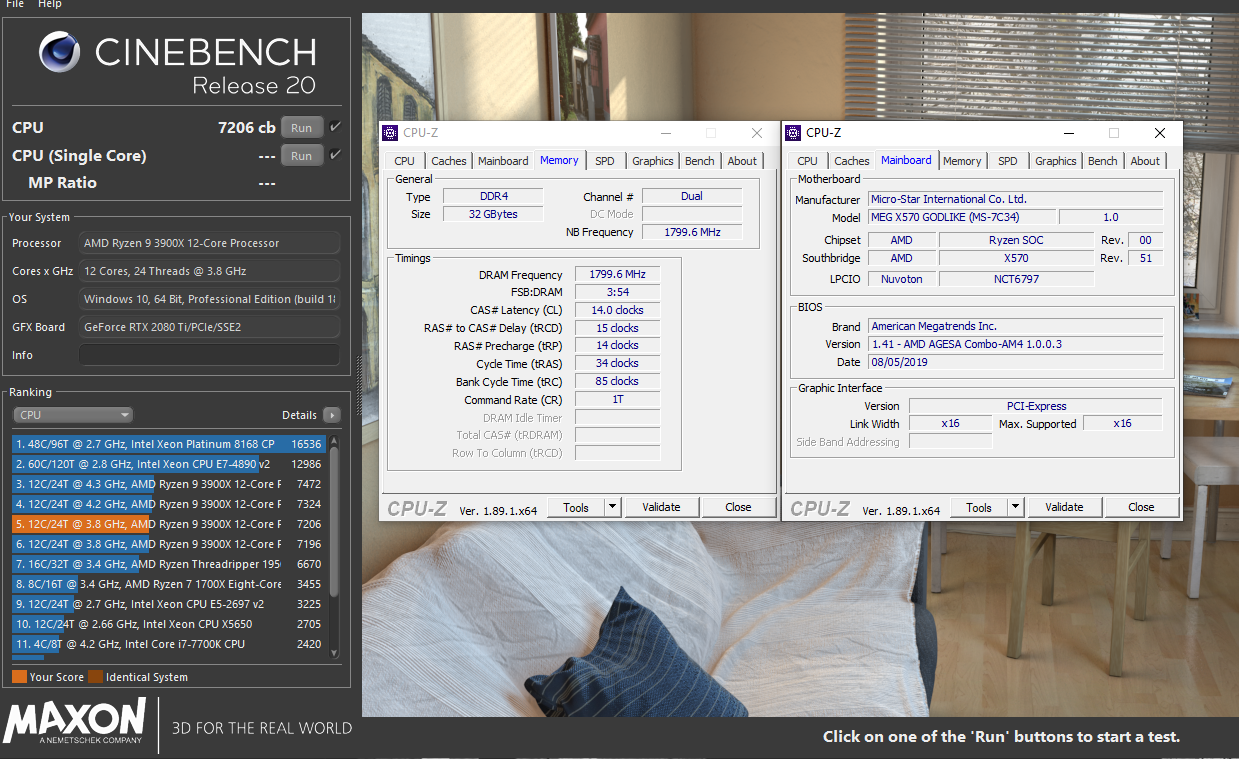Click the CPU-Z Memory window title icon
The height and width of the screenshot is (759, 1239).
[390, 133]
